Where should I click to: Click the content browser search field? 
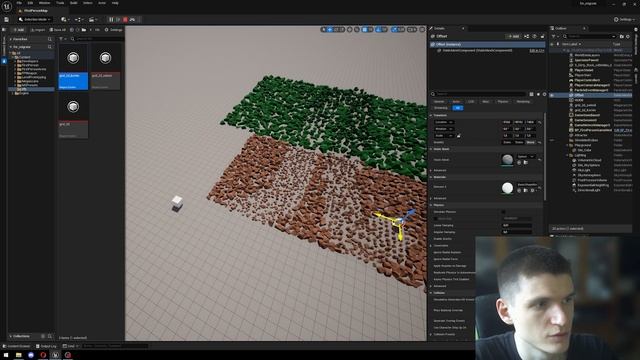tap(99, 39)
